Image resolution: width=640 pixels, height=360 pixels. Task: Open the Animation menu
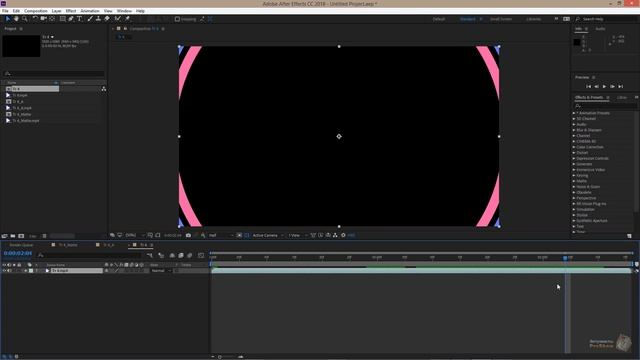pos(90,11)
